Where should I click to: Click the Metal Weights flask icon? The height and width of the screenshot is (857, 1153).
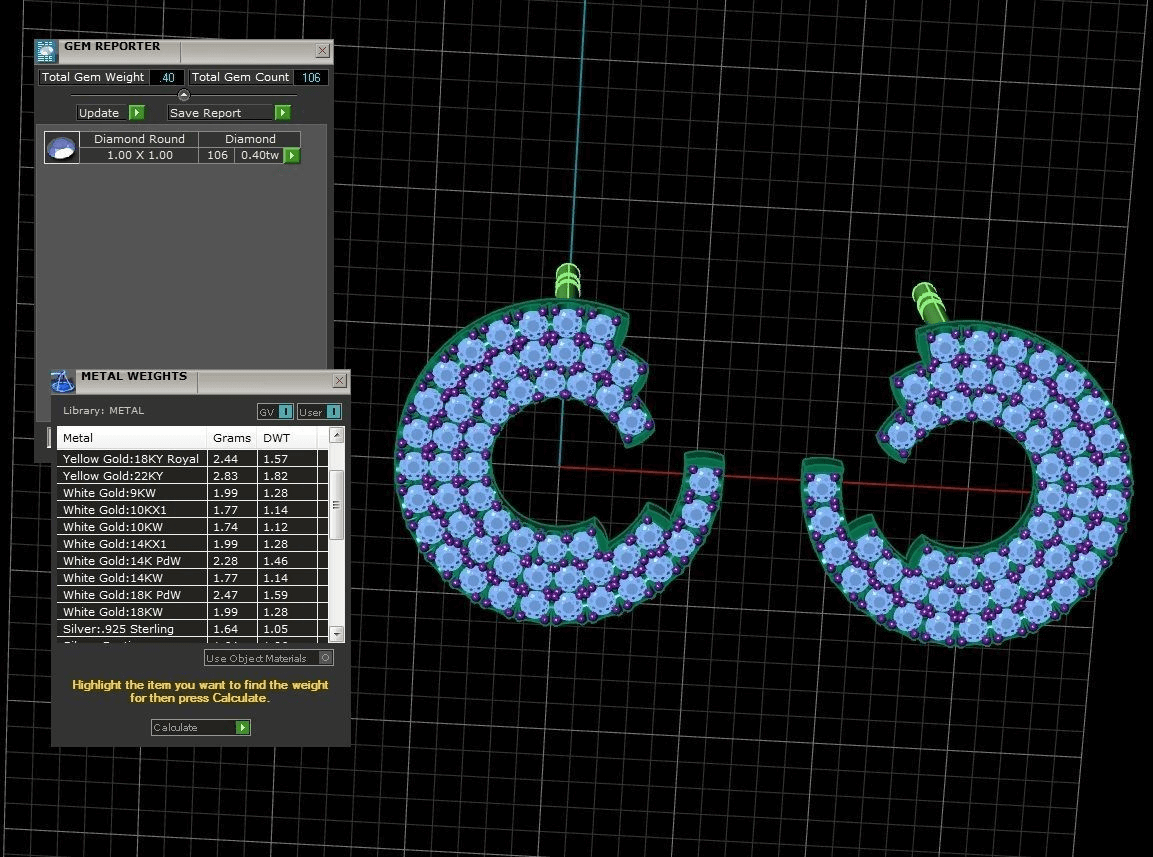click(63, 381)
